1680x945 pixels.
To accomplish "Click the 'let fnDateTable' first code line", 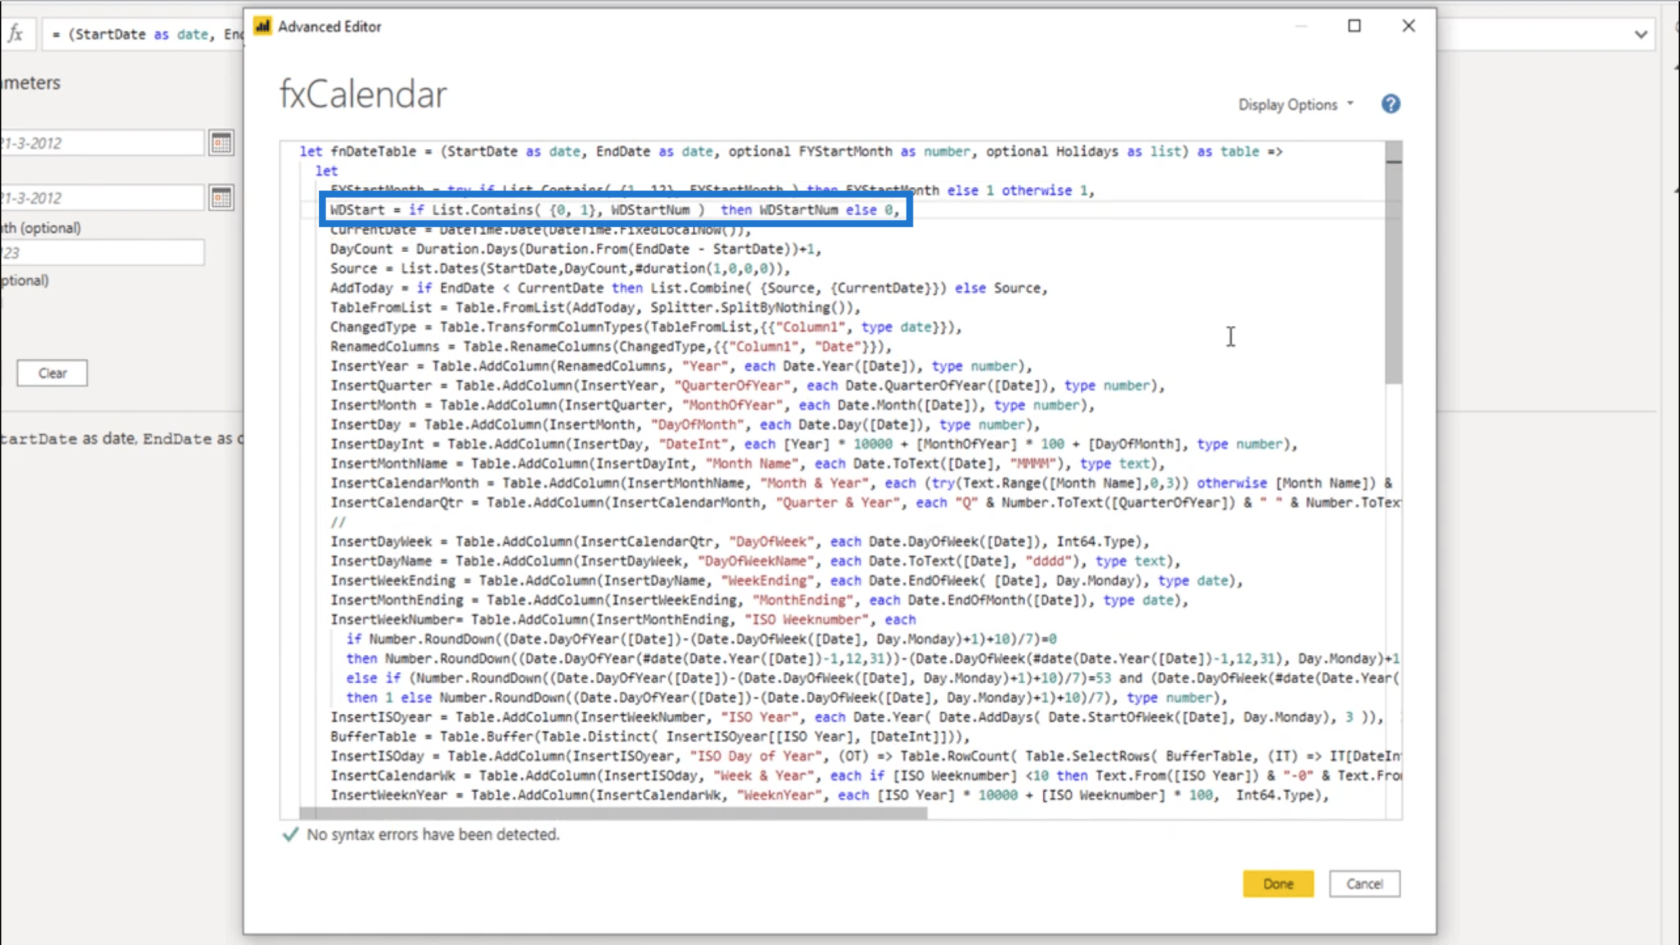I will point(791,151).
